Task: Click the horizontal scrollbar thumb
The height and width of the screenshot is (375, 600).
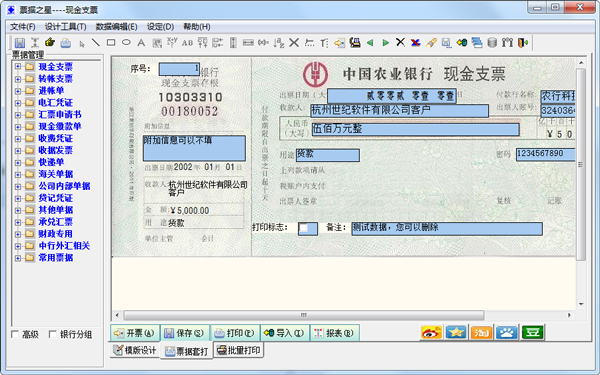Action: click(x=303, y=315)
